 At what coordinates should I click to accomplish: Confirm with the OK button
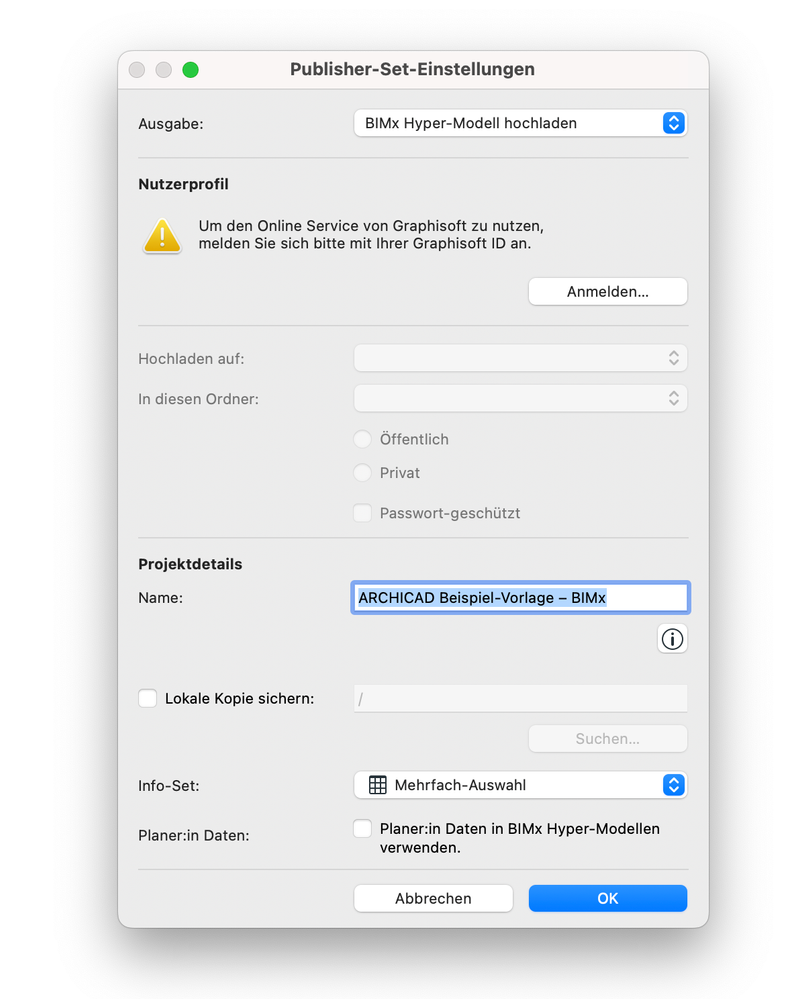coord(608,898)
